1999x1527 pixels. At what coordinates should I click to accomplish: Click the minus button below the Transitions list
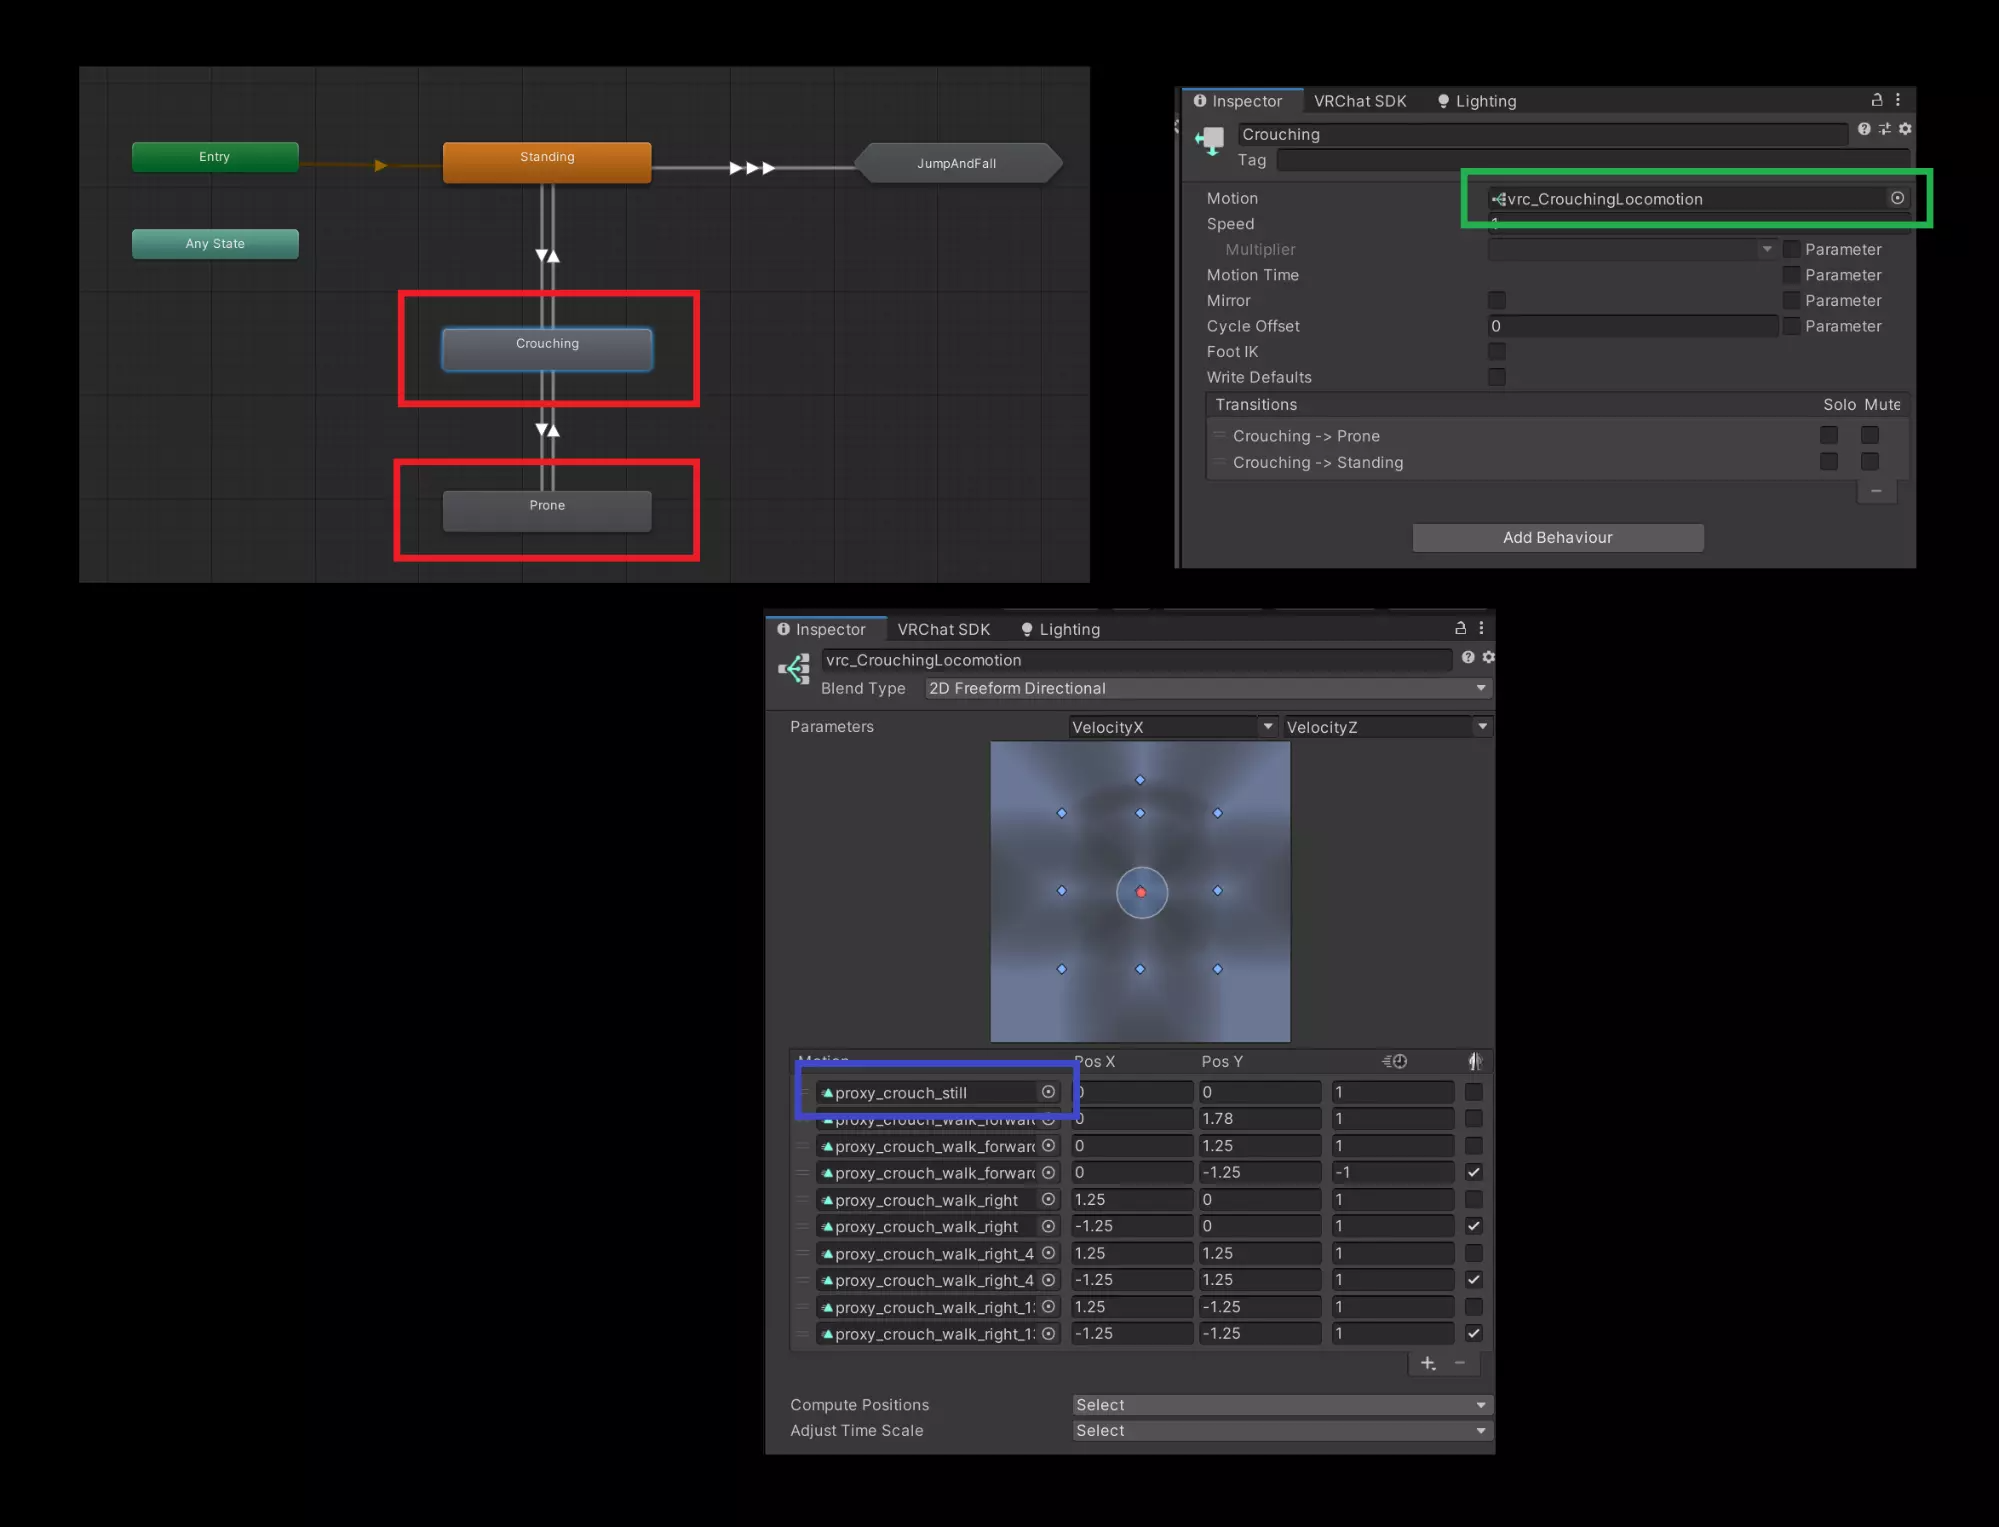(x=1877, y=491)
